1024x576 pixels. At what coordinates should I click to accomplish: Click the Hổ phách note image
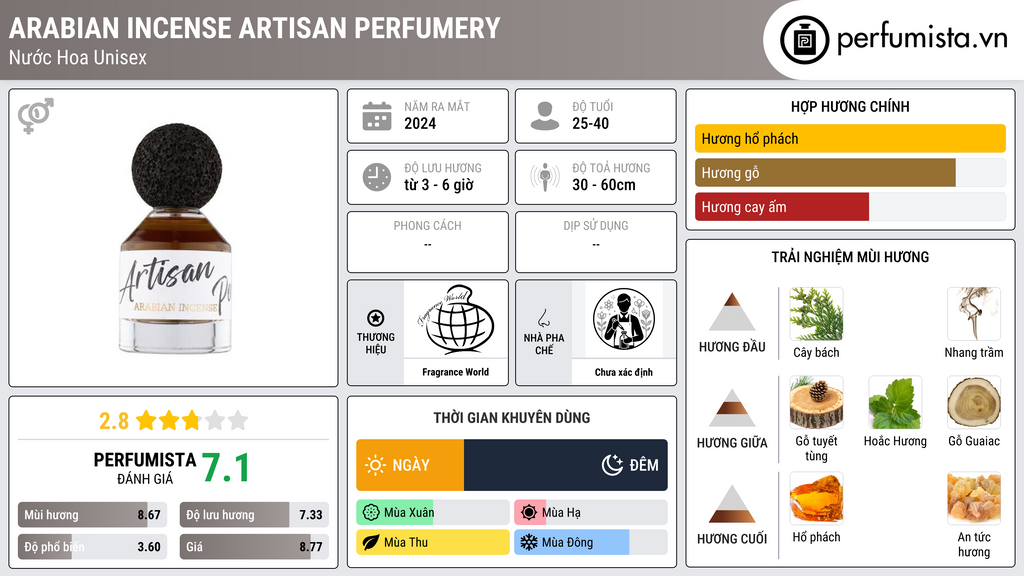(816, 498)
